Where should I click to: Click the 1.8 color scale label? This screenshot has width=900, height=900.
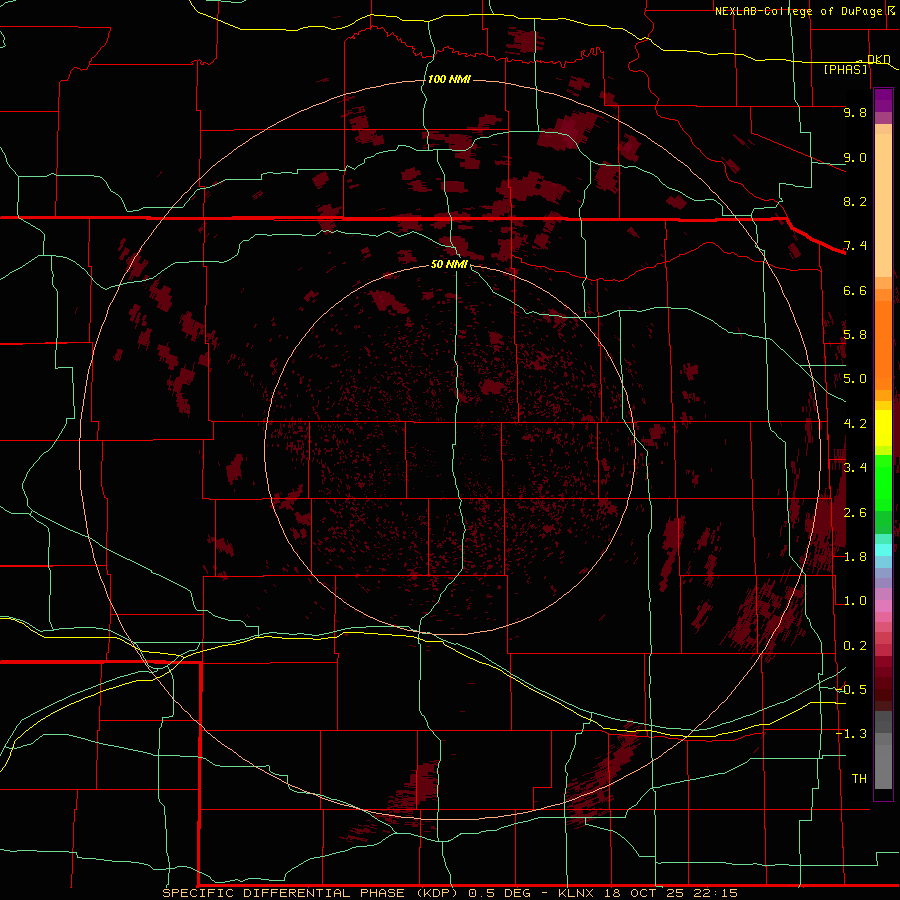click(x=855, y=557)
